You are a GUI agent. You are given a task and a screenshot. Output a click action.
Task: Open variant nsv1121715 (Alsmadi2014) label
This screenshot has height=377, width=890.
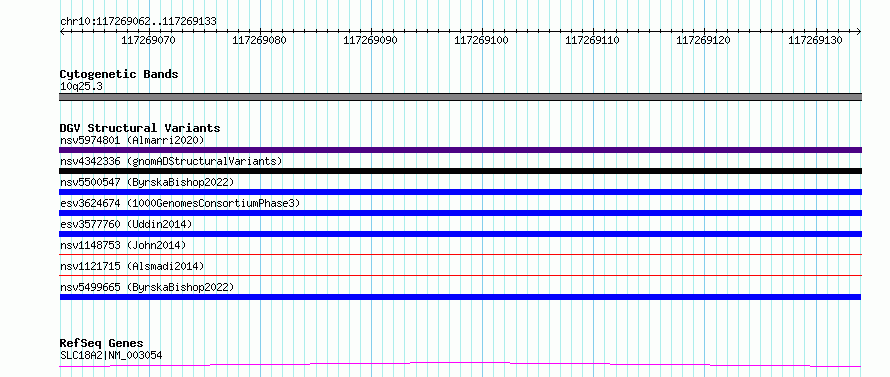coord(132,266)
